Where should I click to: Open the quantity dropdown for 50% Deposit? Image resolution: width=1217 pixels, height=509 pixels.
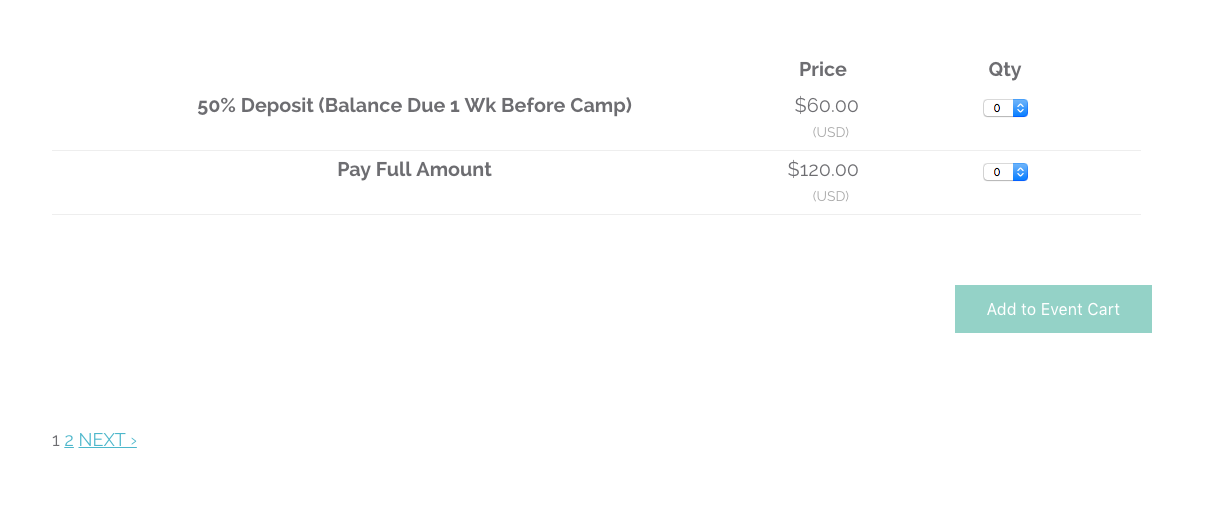(x=1005, y=108)
